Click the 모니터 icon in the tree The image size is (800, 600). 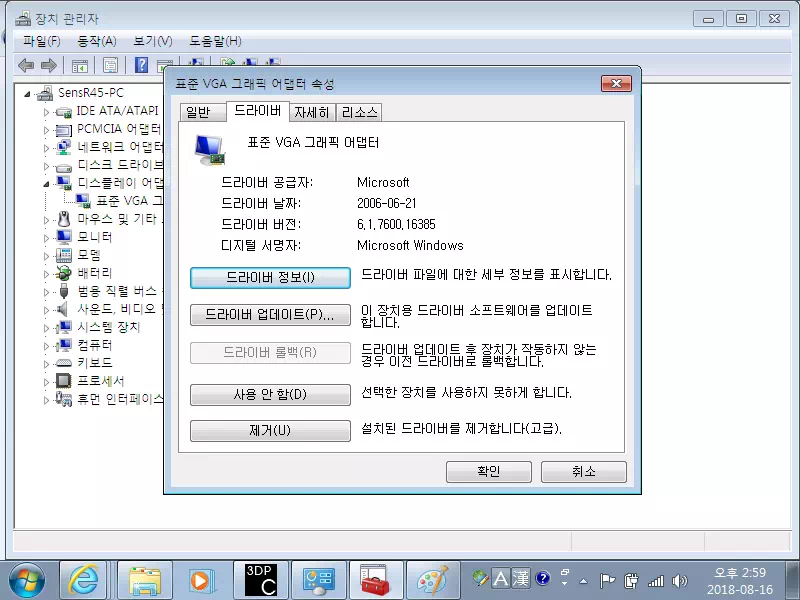pyautogui.click(x=64, y=237)
